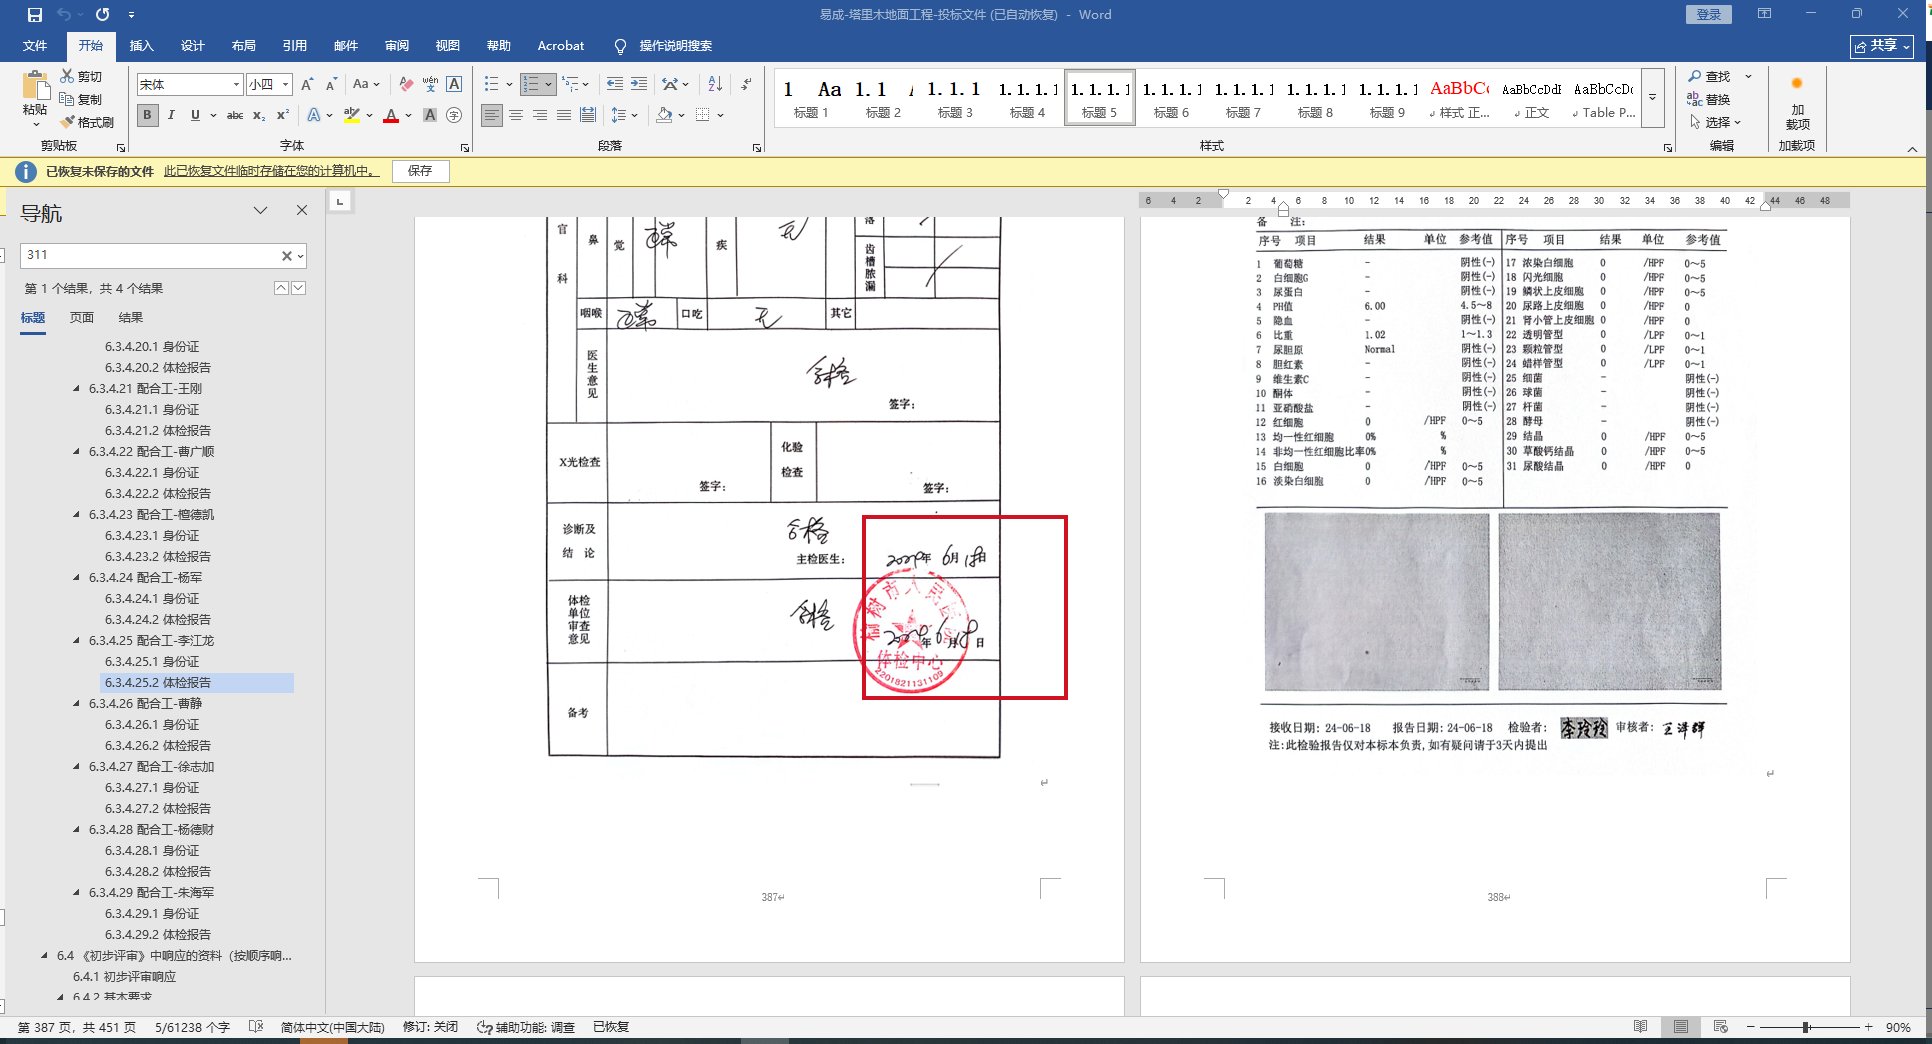The width and height of the screenshot is (1932, 1044).
Task: Increase the paragraph indent
Action: (639, 85)
